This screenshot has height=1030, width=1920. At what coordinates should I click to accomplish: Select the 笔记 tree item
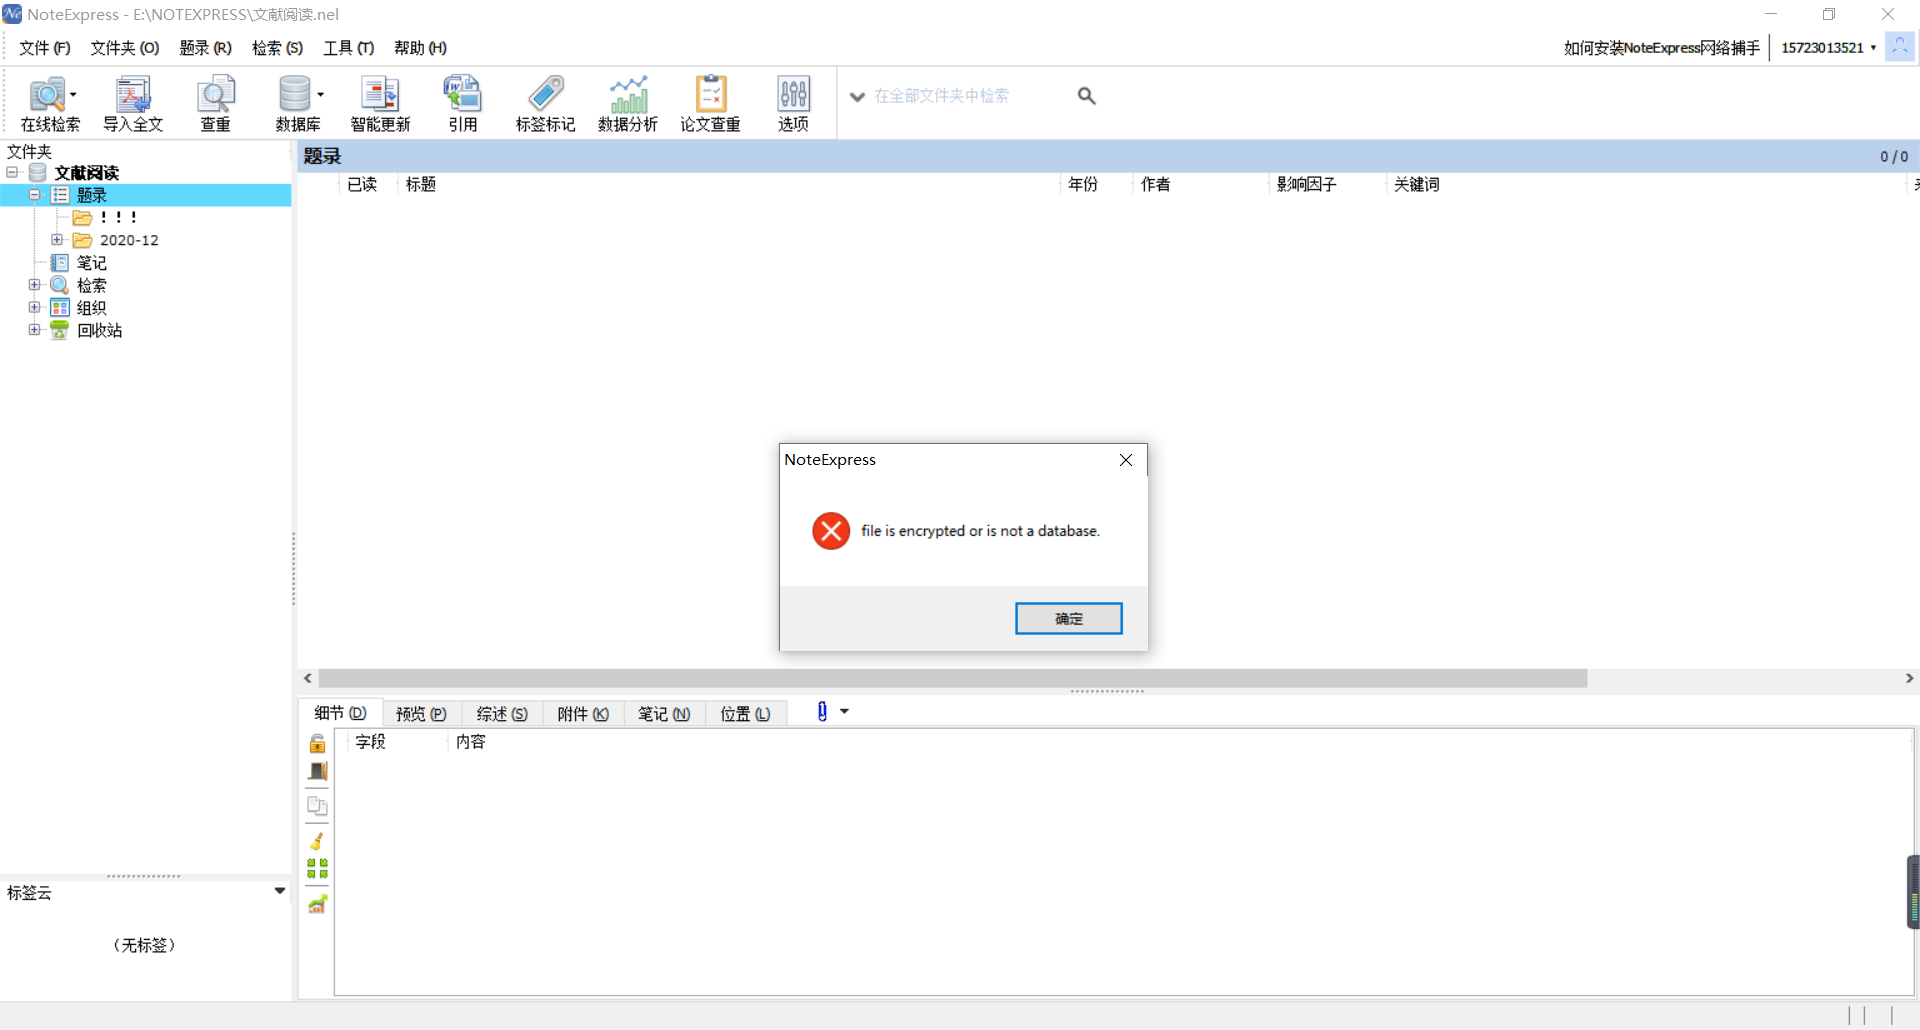[x=92, y=263]
